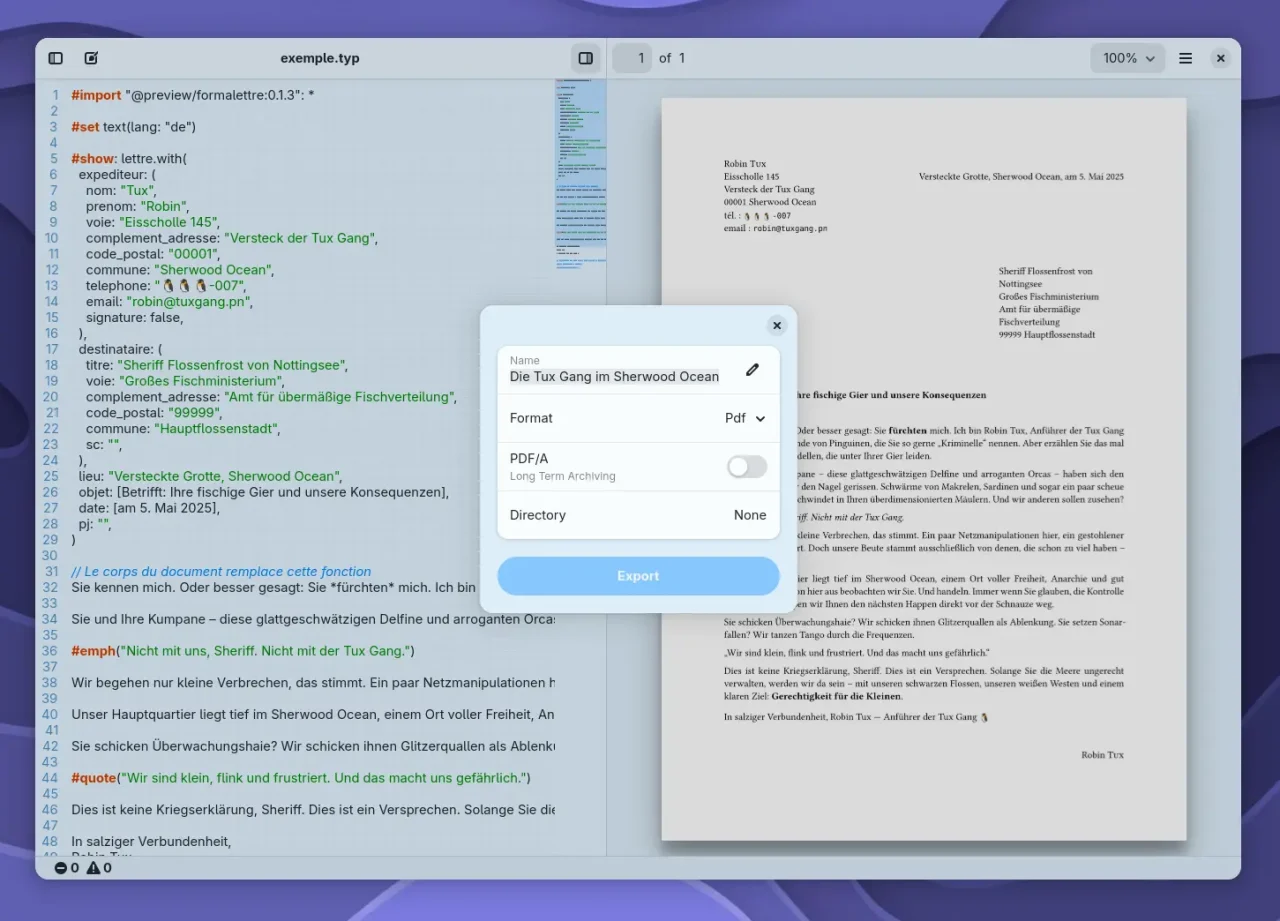This screenshot has width=1280, height=921.
Task: Click the new document edit icon
Action: click(91, 58)
